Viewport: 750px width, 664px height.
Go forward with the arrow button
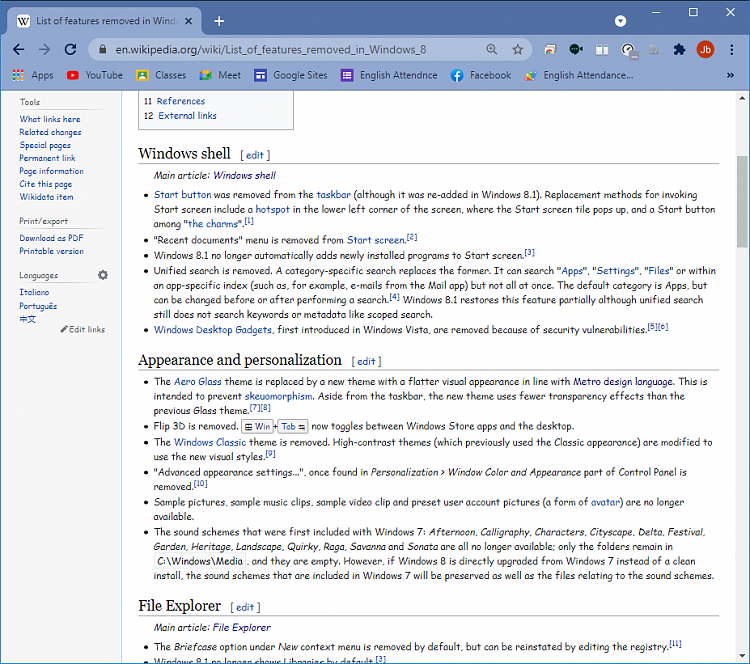[x=44, y=49]
